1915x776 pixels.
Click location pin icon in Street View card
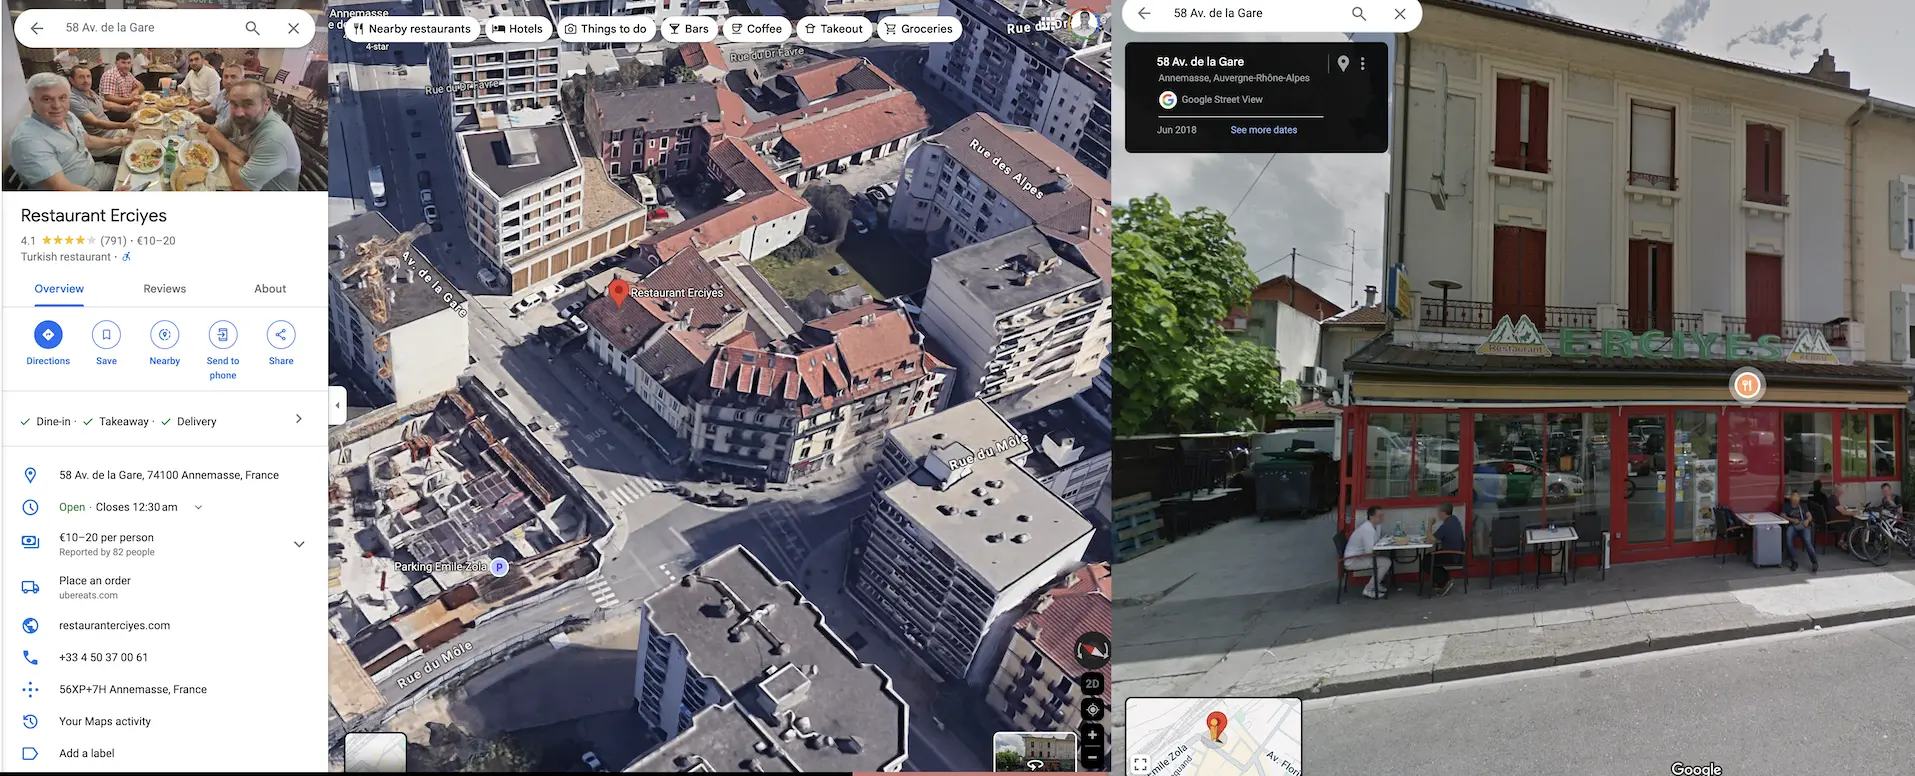coord(1343,63)
